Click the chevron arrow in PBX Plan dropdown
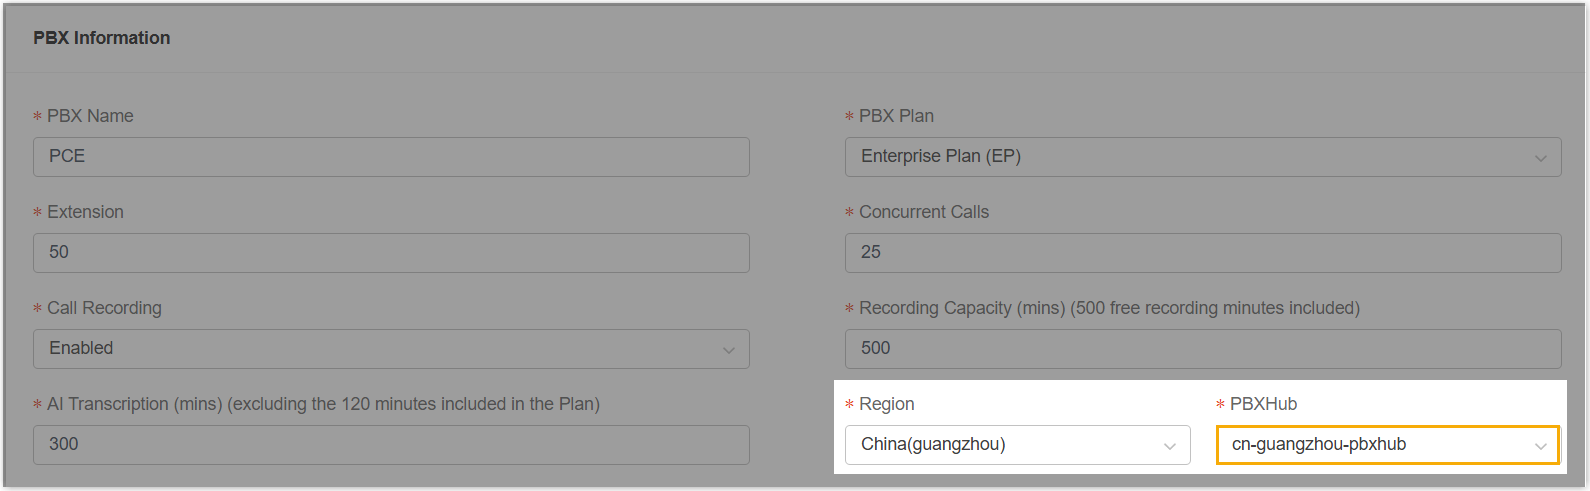 point(1540,158)
